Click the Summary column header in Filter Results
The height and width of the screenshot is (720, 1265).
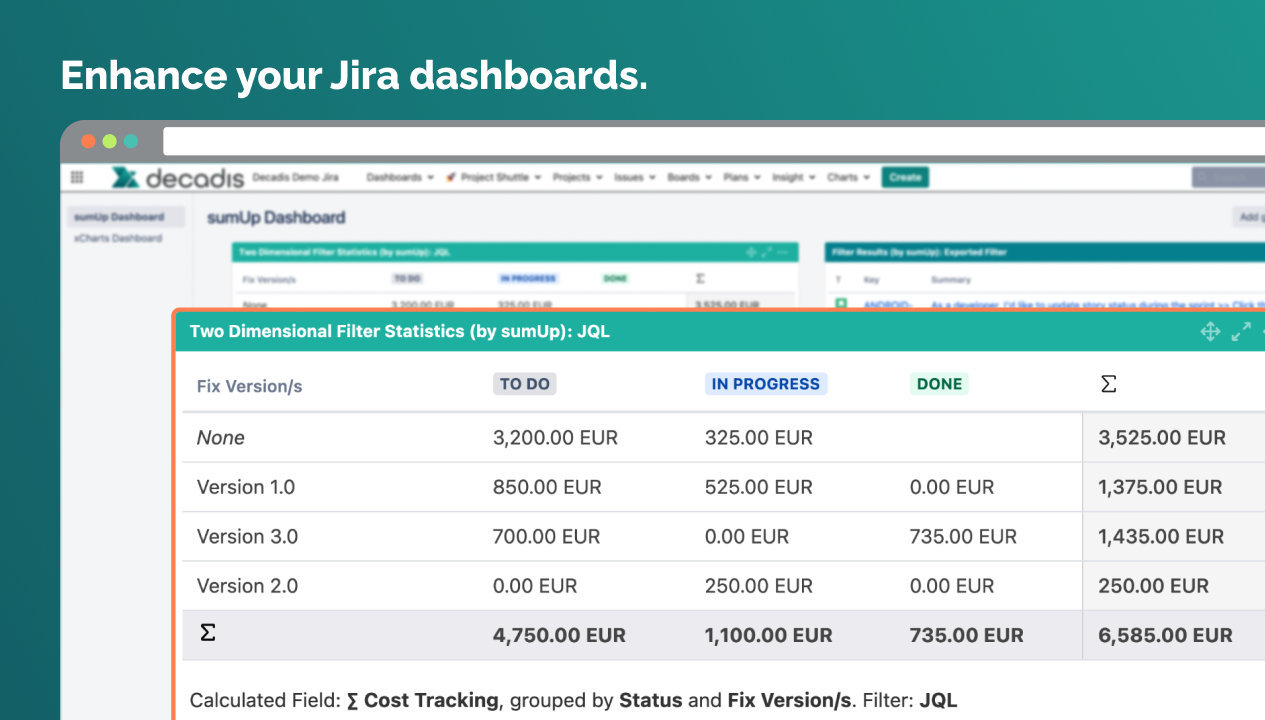[950, 280]
